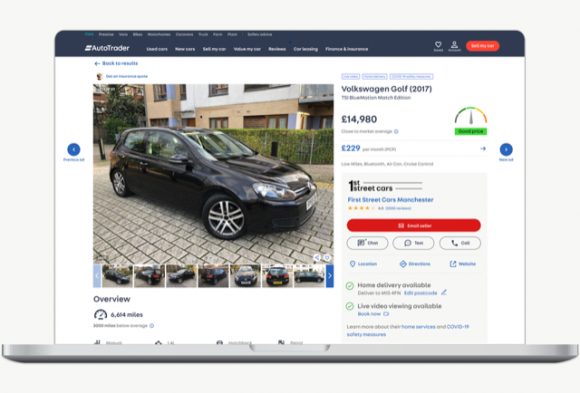Go to the Previous ad arrow
580x393 pixels.
tap(74, 150)
